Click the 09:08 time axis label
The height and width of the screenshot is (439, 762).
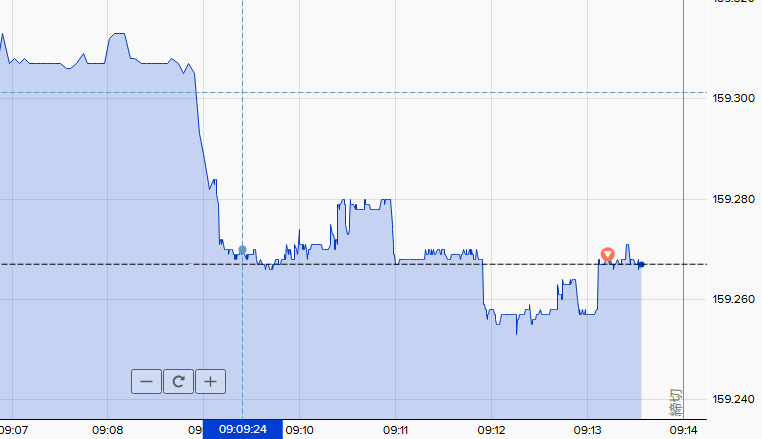107,430
